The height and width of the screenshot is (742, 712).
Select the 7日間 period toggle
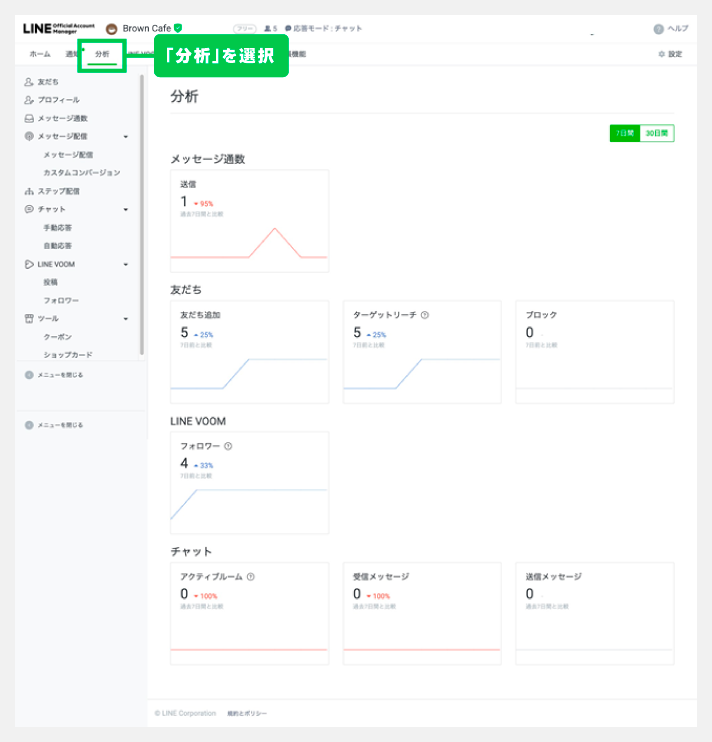(624, 133)
